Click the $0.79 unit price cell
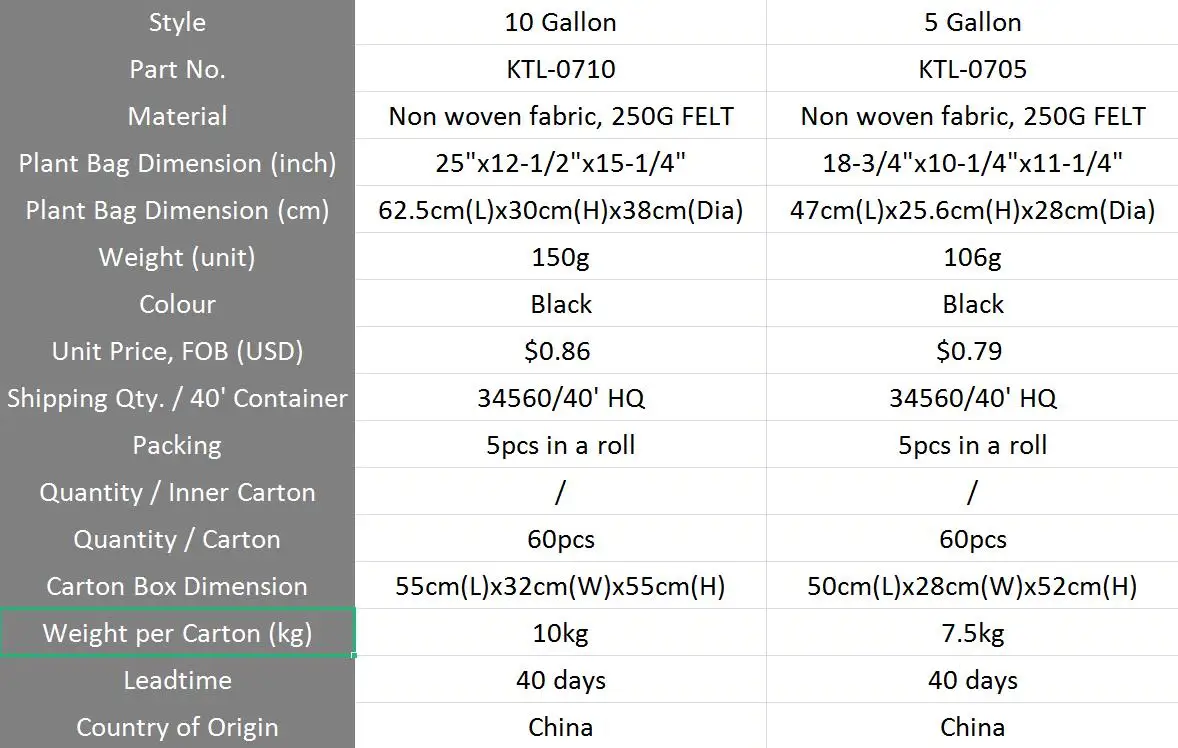This screenshot has height=748, width=1178. click(x=972, y=351)
